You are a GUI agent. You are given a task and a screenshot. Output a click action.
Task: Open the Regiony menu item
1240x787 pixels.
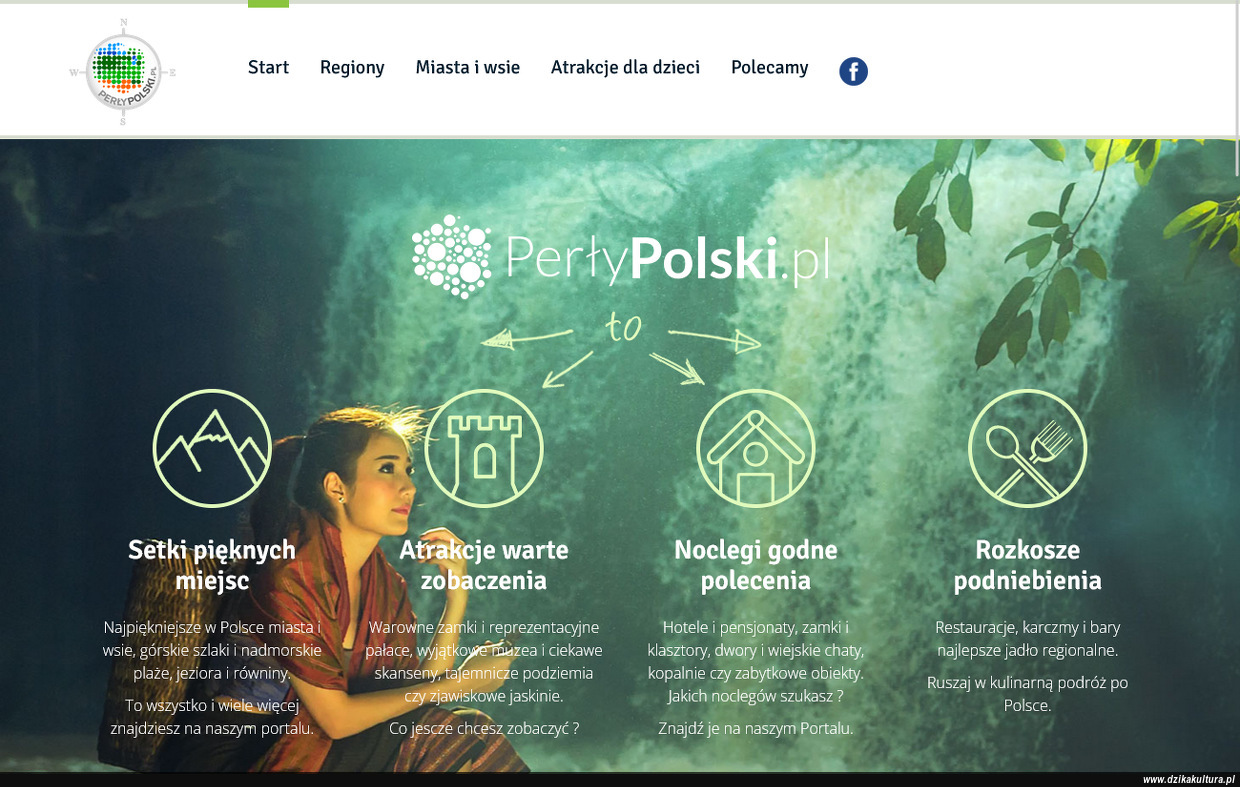coord(352,67)
